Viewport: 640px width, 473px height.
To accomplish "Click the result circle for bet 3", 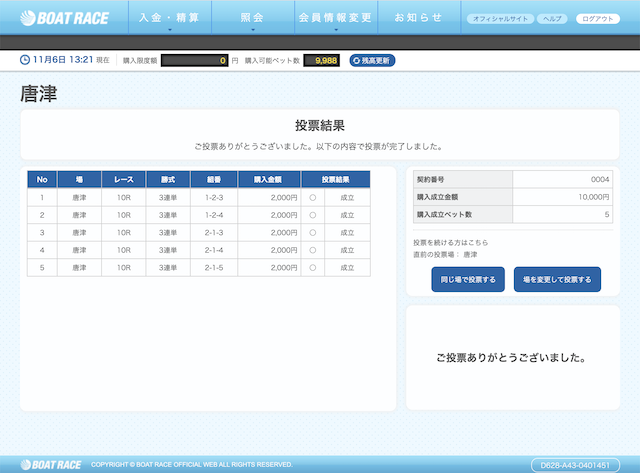I will point(312,233).
